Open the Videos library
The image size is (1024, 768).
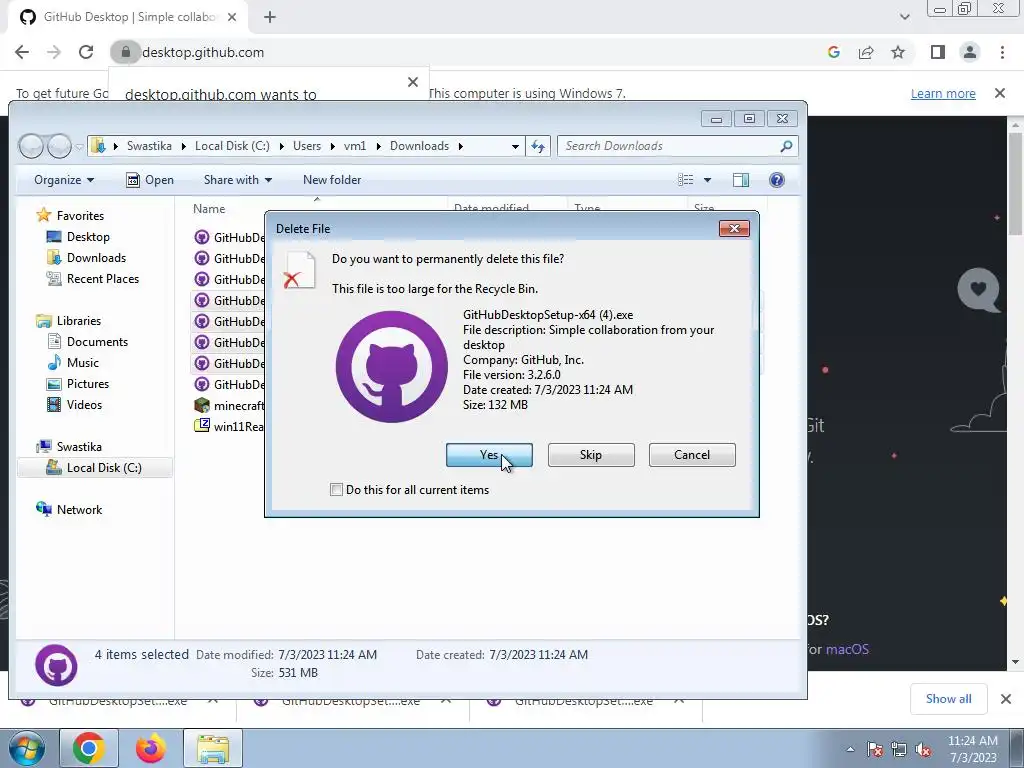[x=84, y=405]
